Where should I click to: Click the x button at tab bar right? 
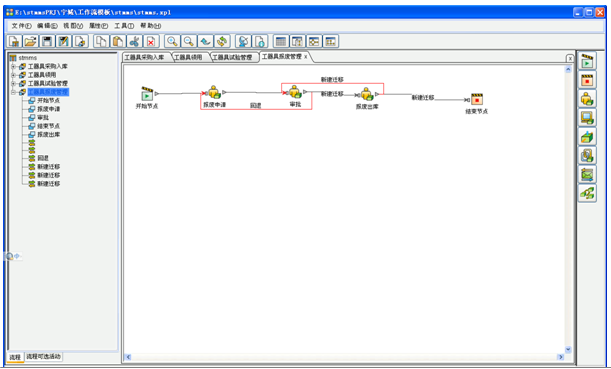coord(570,58)
